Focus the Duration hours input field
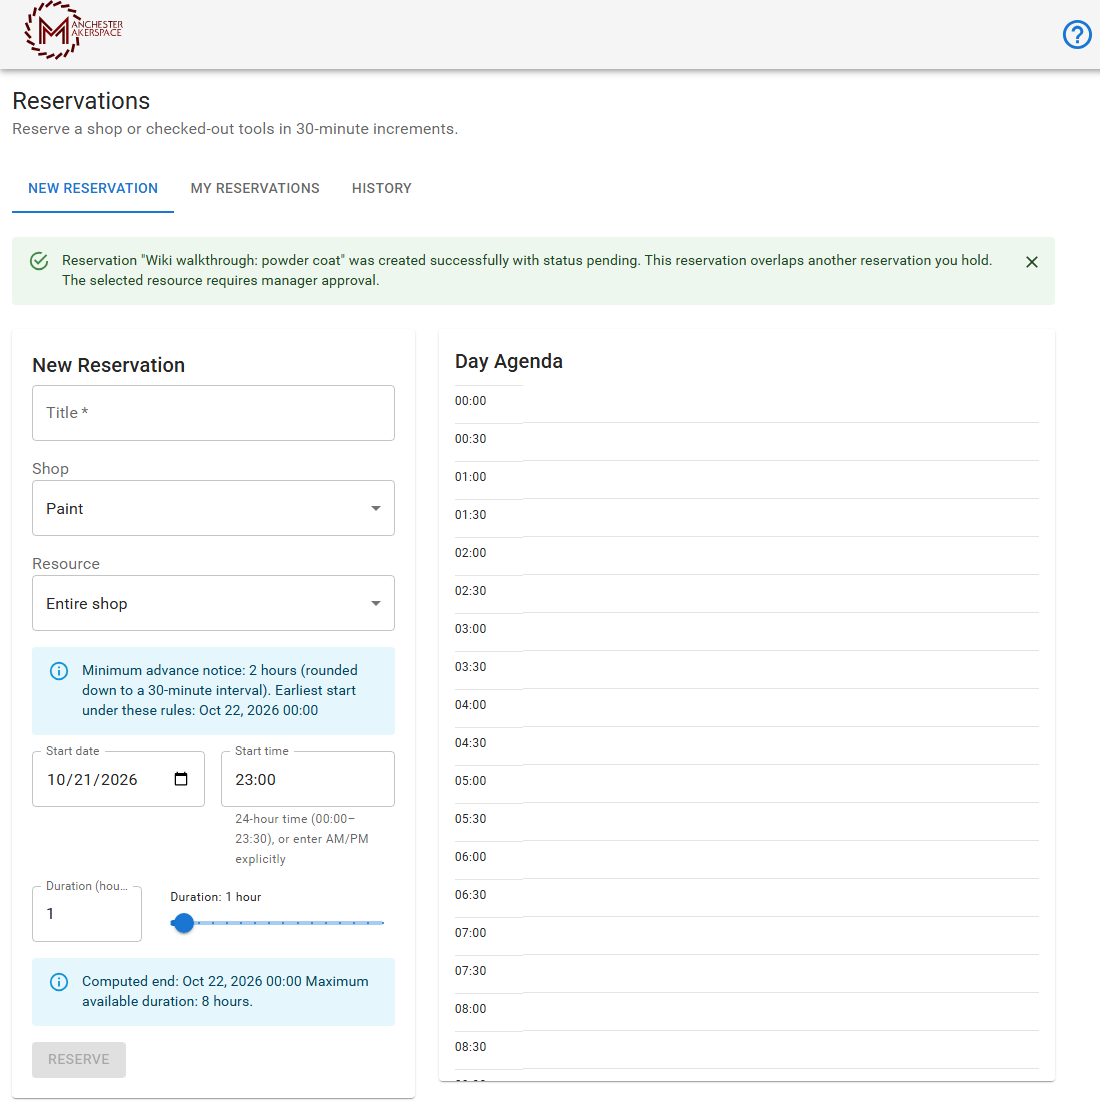The width and height of the screenshot is (1100, 1110). [87, 914]
